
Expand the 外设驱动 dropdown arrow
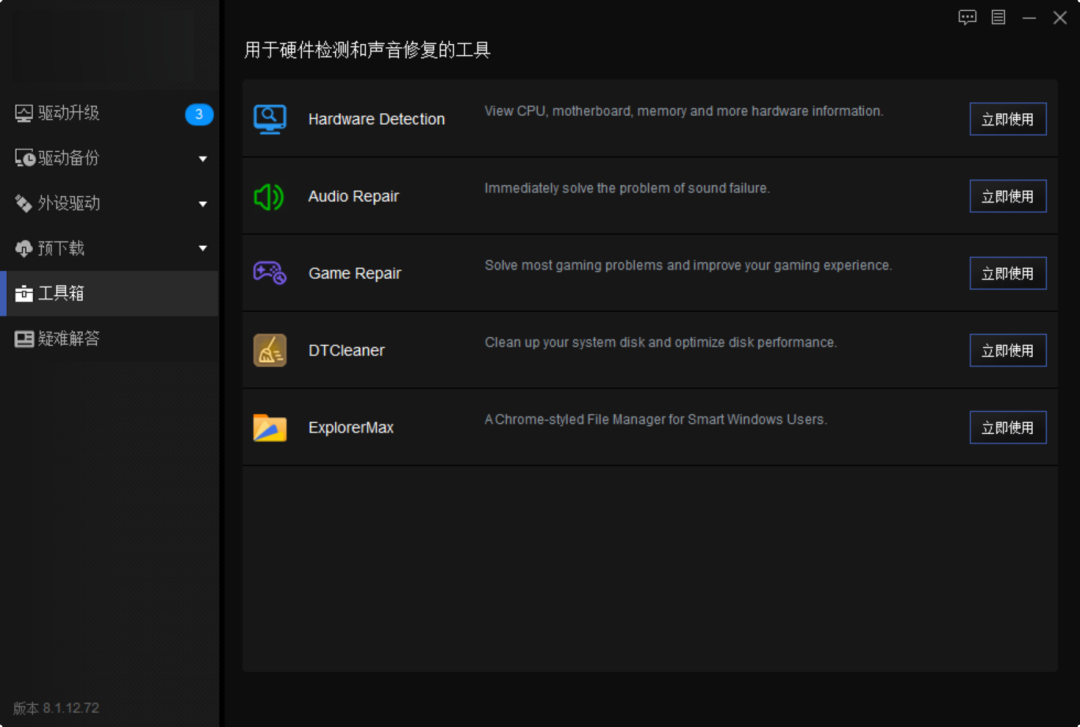point(202,204)
